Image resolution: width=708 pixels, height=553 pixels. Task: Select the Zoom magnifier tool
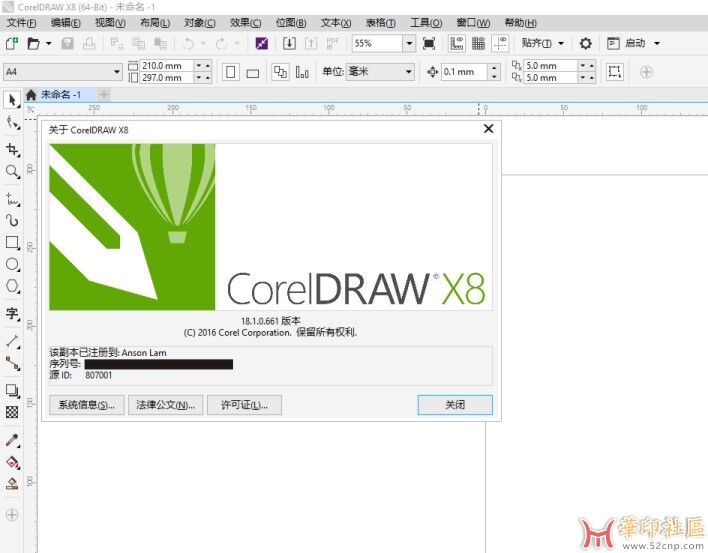tap(12, 171)
